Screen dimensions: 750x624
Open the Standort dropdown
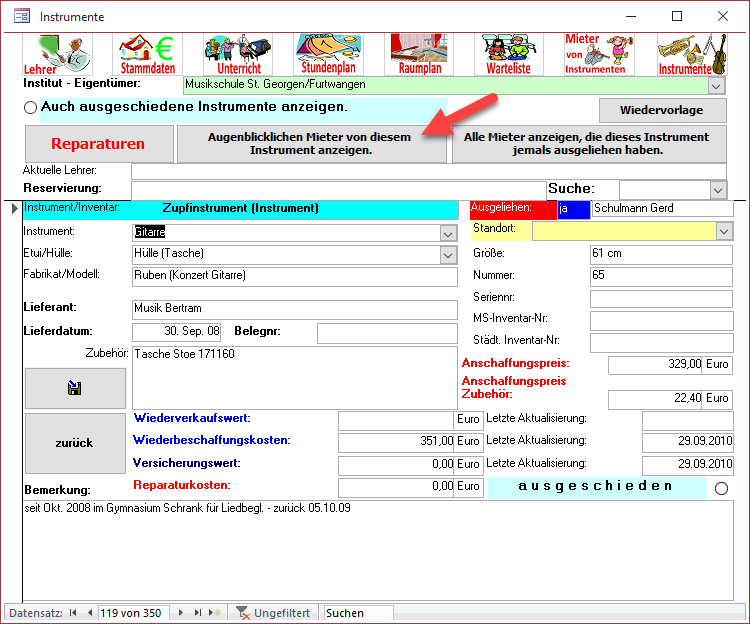click(725, 231)
